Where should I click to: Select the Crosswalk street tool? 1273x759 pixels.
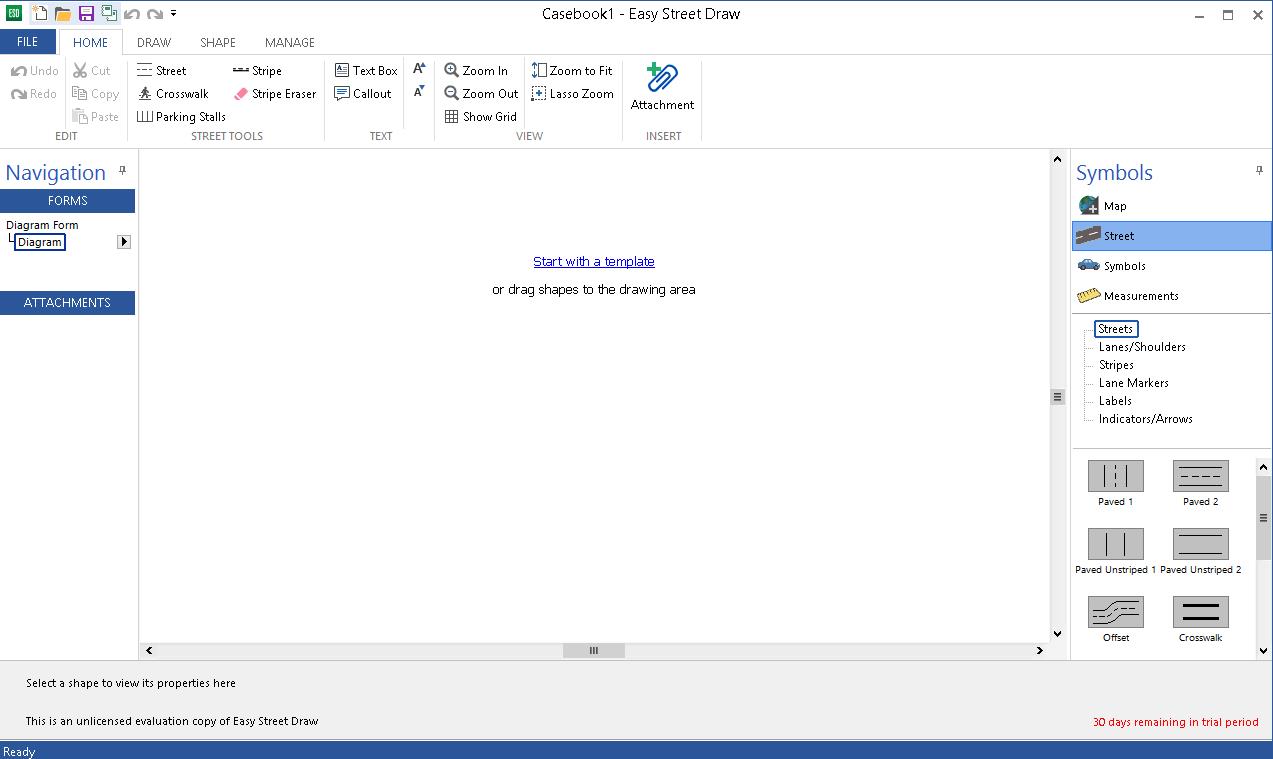coord(173,94)
